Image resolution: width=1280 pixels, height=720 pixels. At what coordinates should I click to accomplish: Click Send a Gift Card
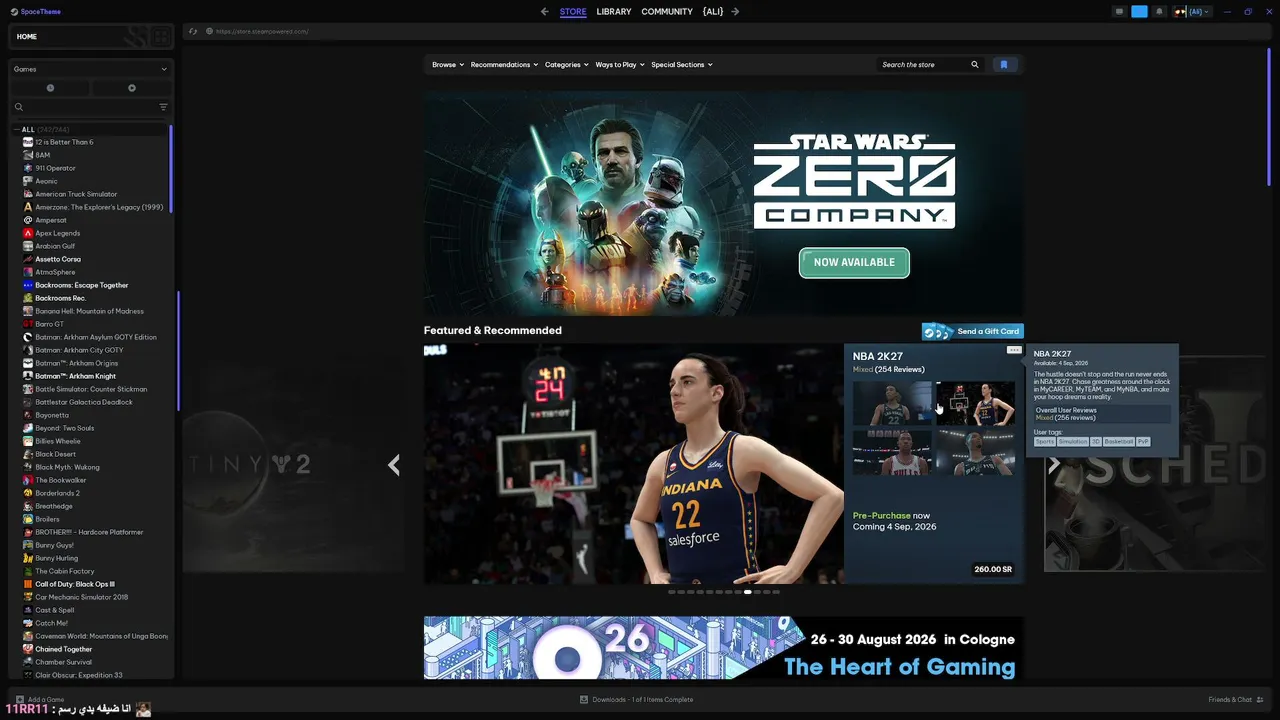[x=973, y=332]
